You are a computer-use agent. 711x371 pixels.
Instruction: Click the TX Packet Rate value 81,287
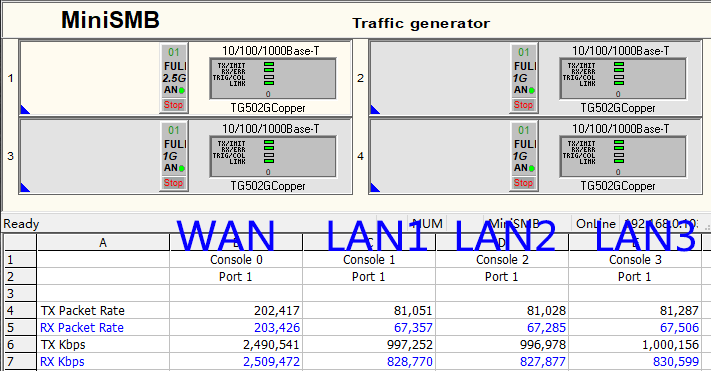679,311
